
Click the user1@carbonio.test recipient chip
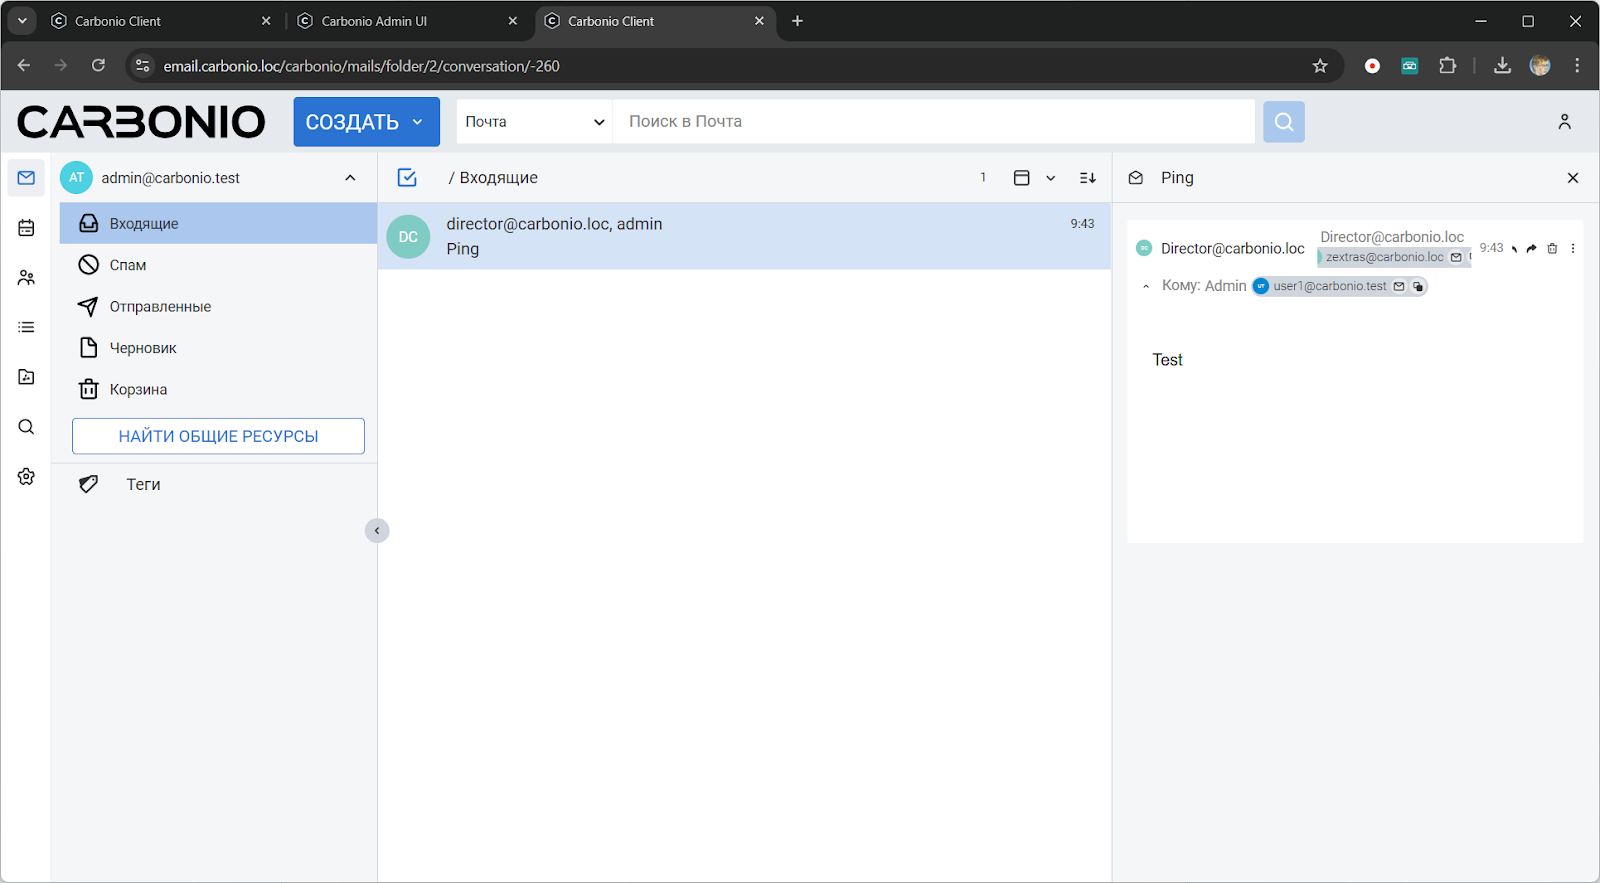click(x=1340, y=286)
